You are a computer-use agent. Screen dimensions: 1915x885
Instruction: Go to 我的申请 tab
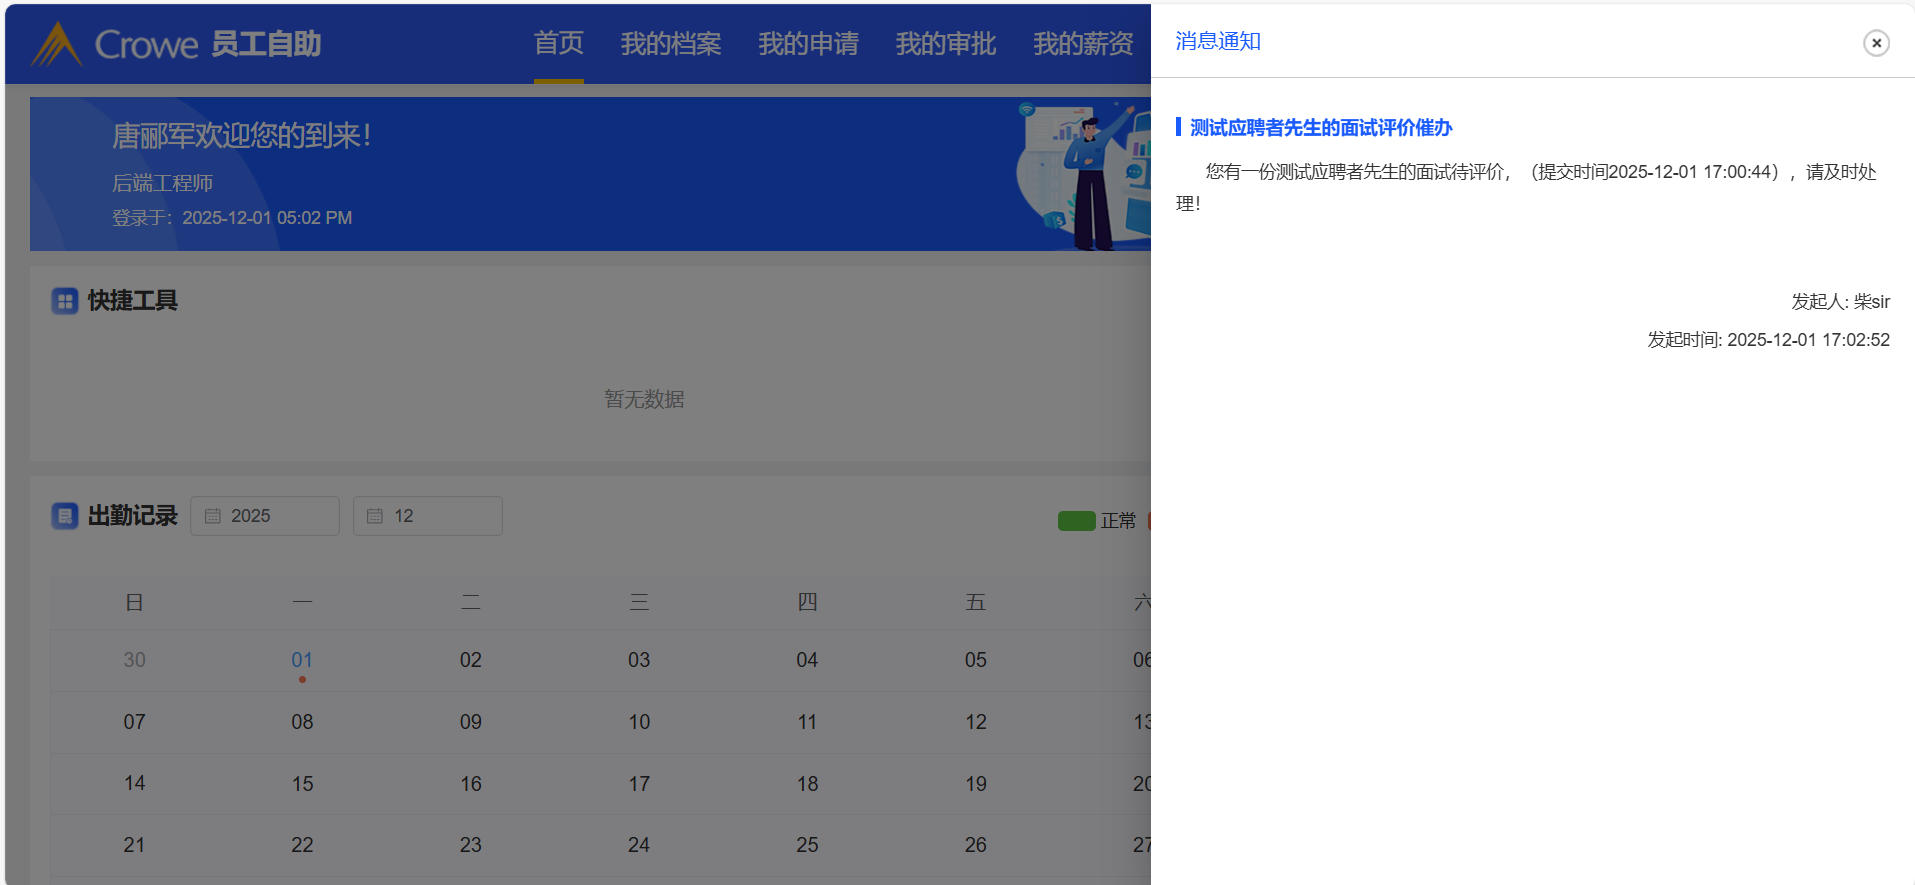[x=808, y=43]
